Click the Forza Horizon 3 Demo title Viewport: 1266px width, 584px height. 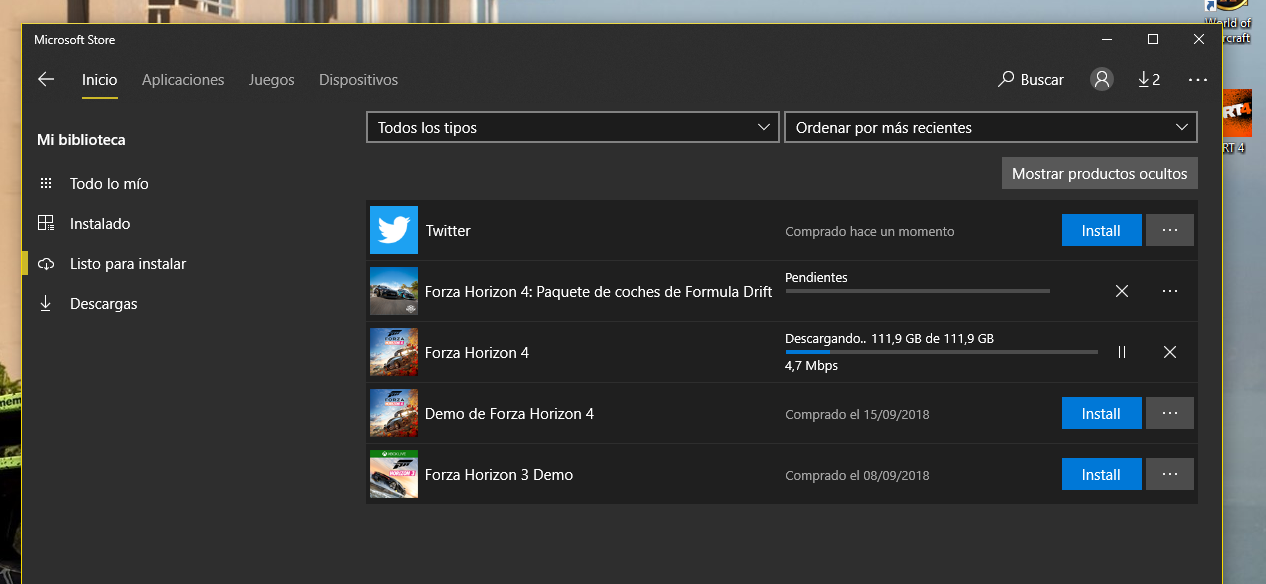(x=499, y=475)
